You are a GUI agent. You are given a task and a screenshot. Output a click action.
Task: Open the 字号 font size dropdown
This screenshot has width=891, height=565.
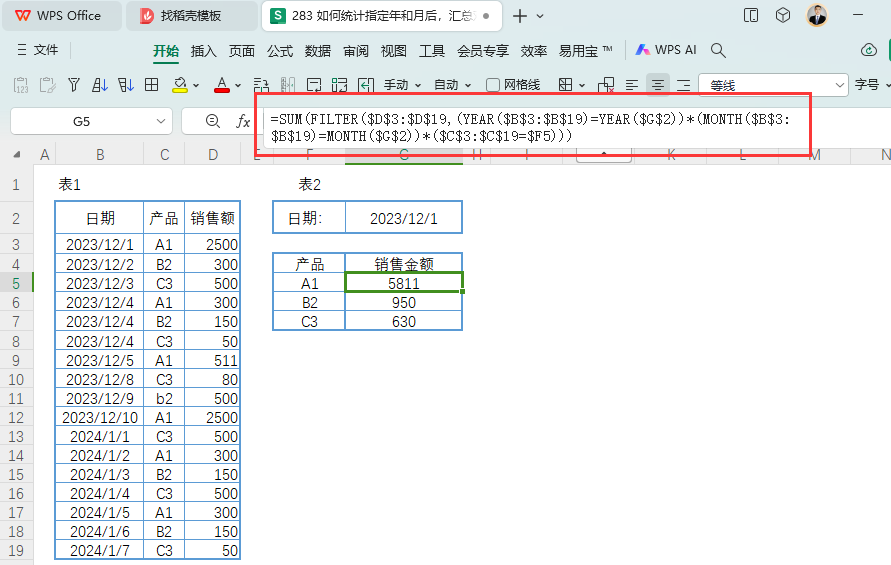click(x=872, y=85)
